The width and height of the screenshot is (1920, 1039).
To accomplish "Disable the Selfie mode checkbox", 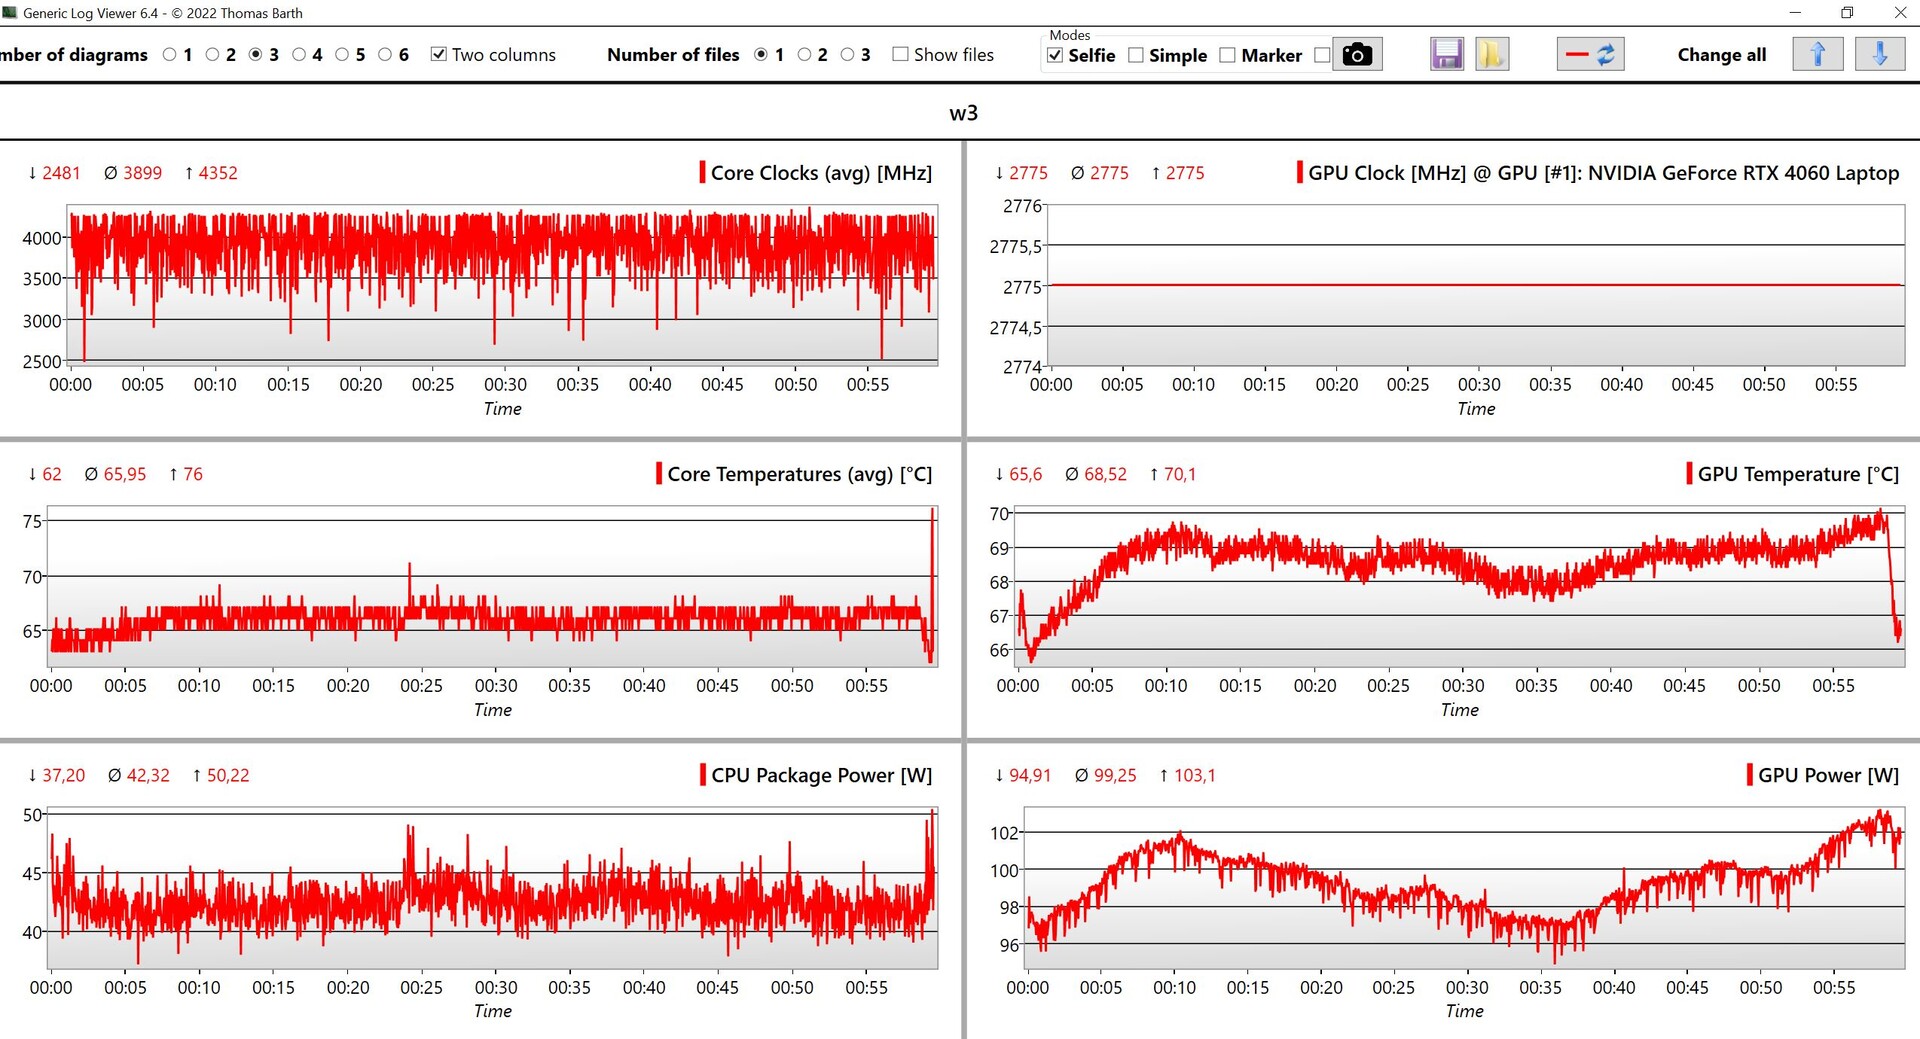I will click(x=1055, y=56).
